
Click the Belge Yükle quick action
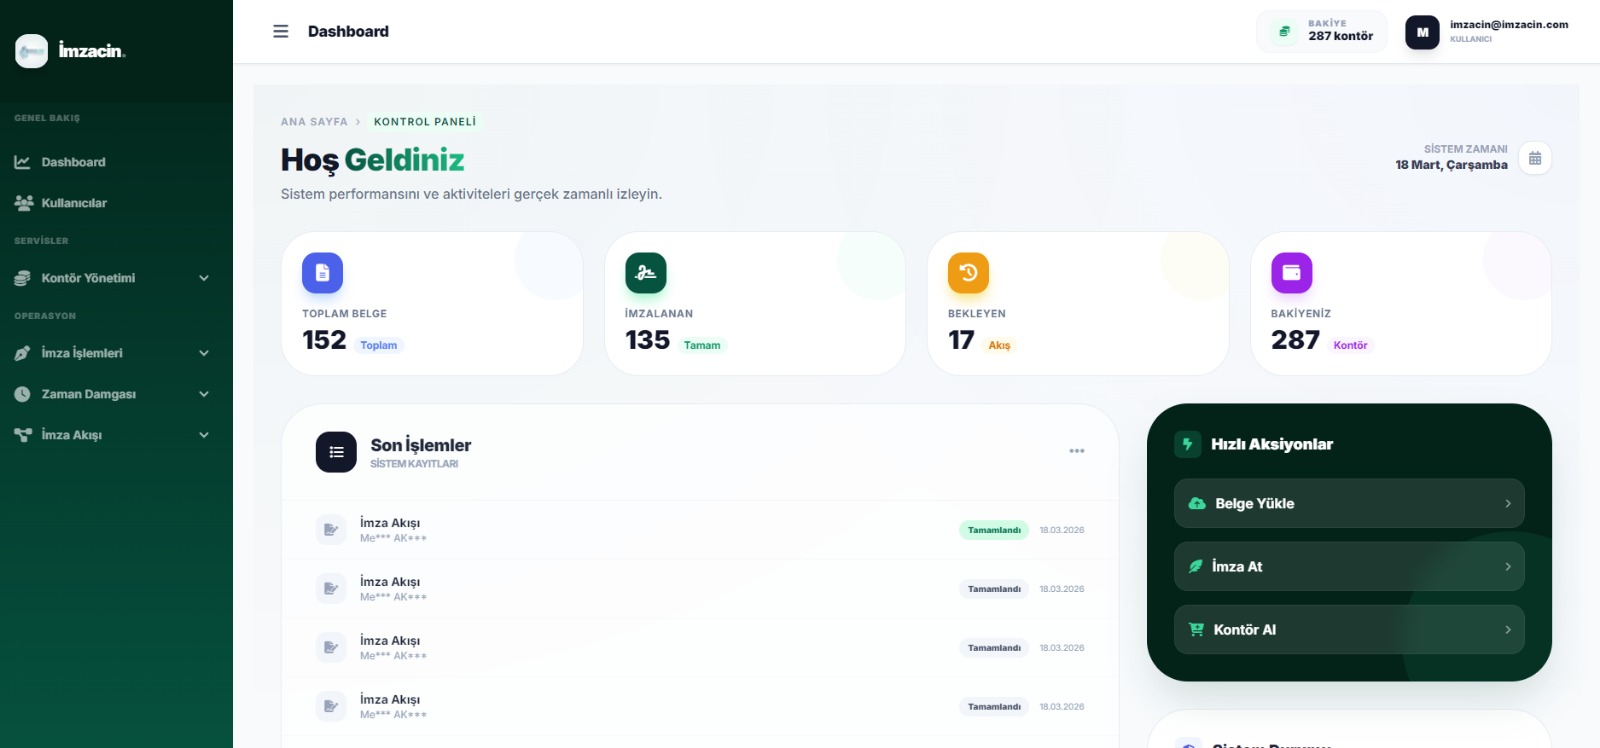click(x=1348, y=504)
